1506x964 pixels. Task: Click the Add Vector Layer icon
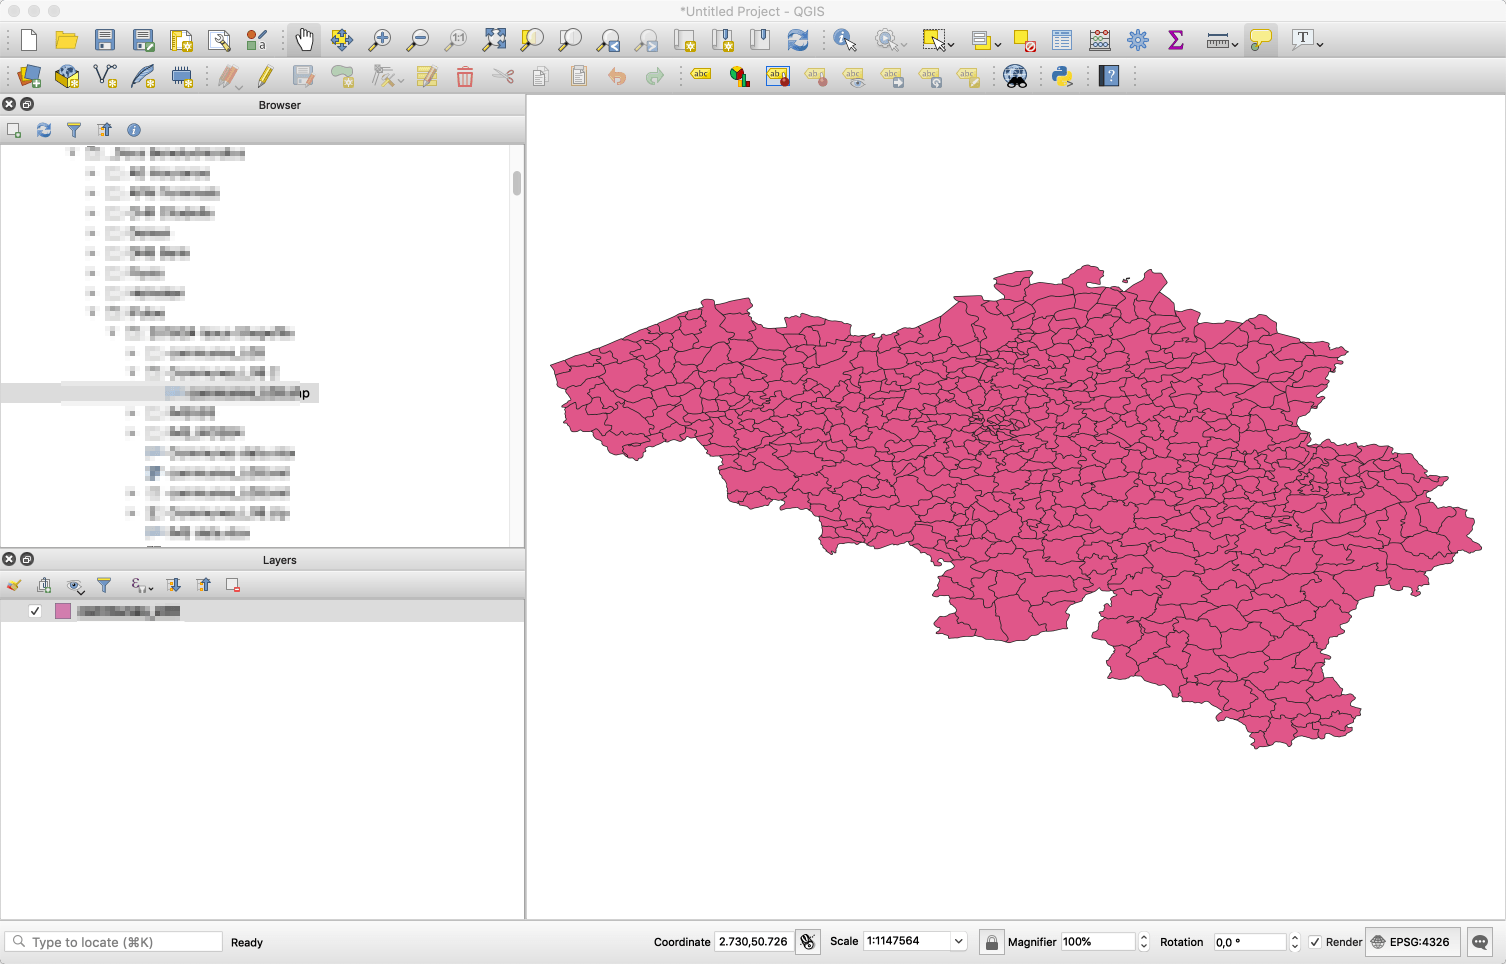point(105,76)
